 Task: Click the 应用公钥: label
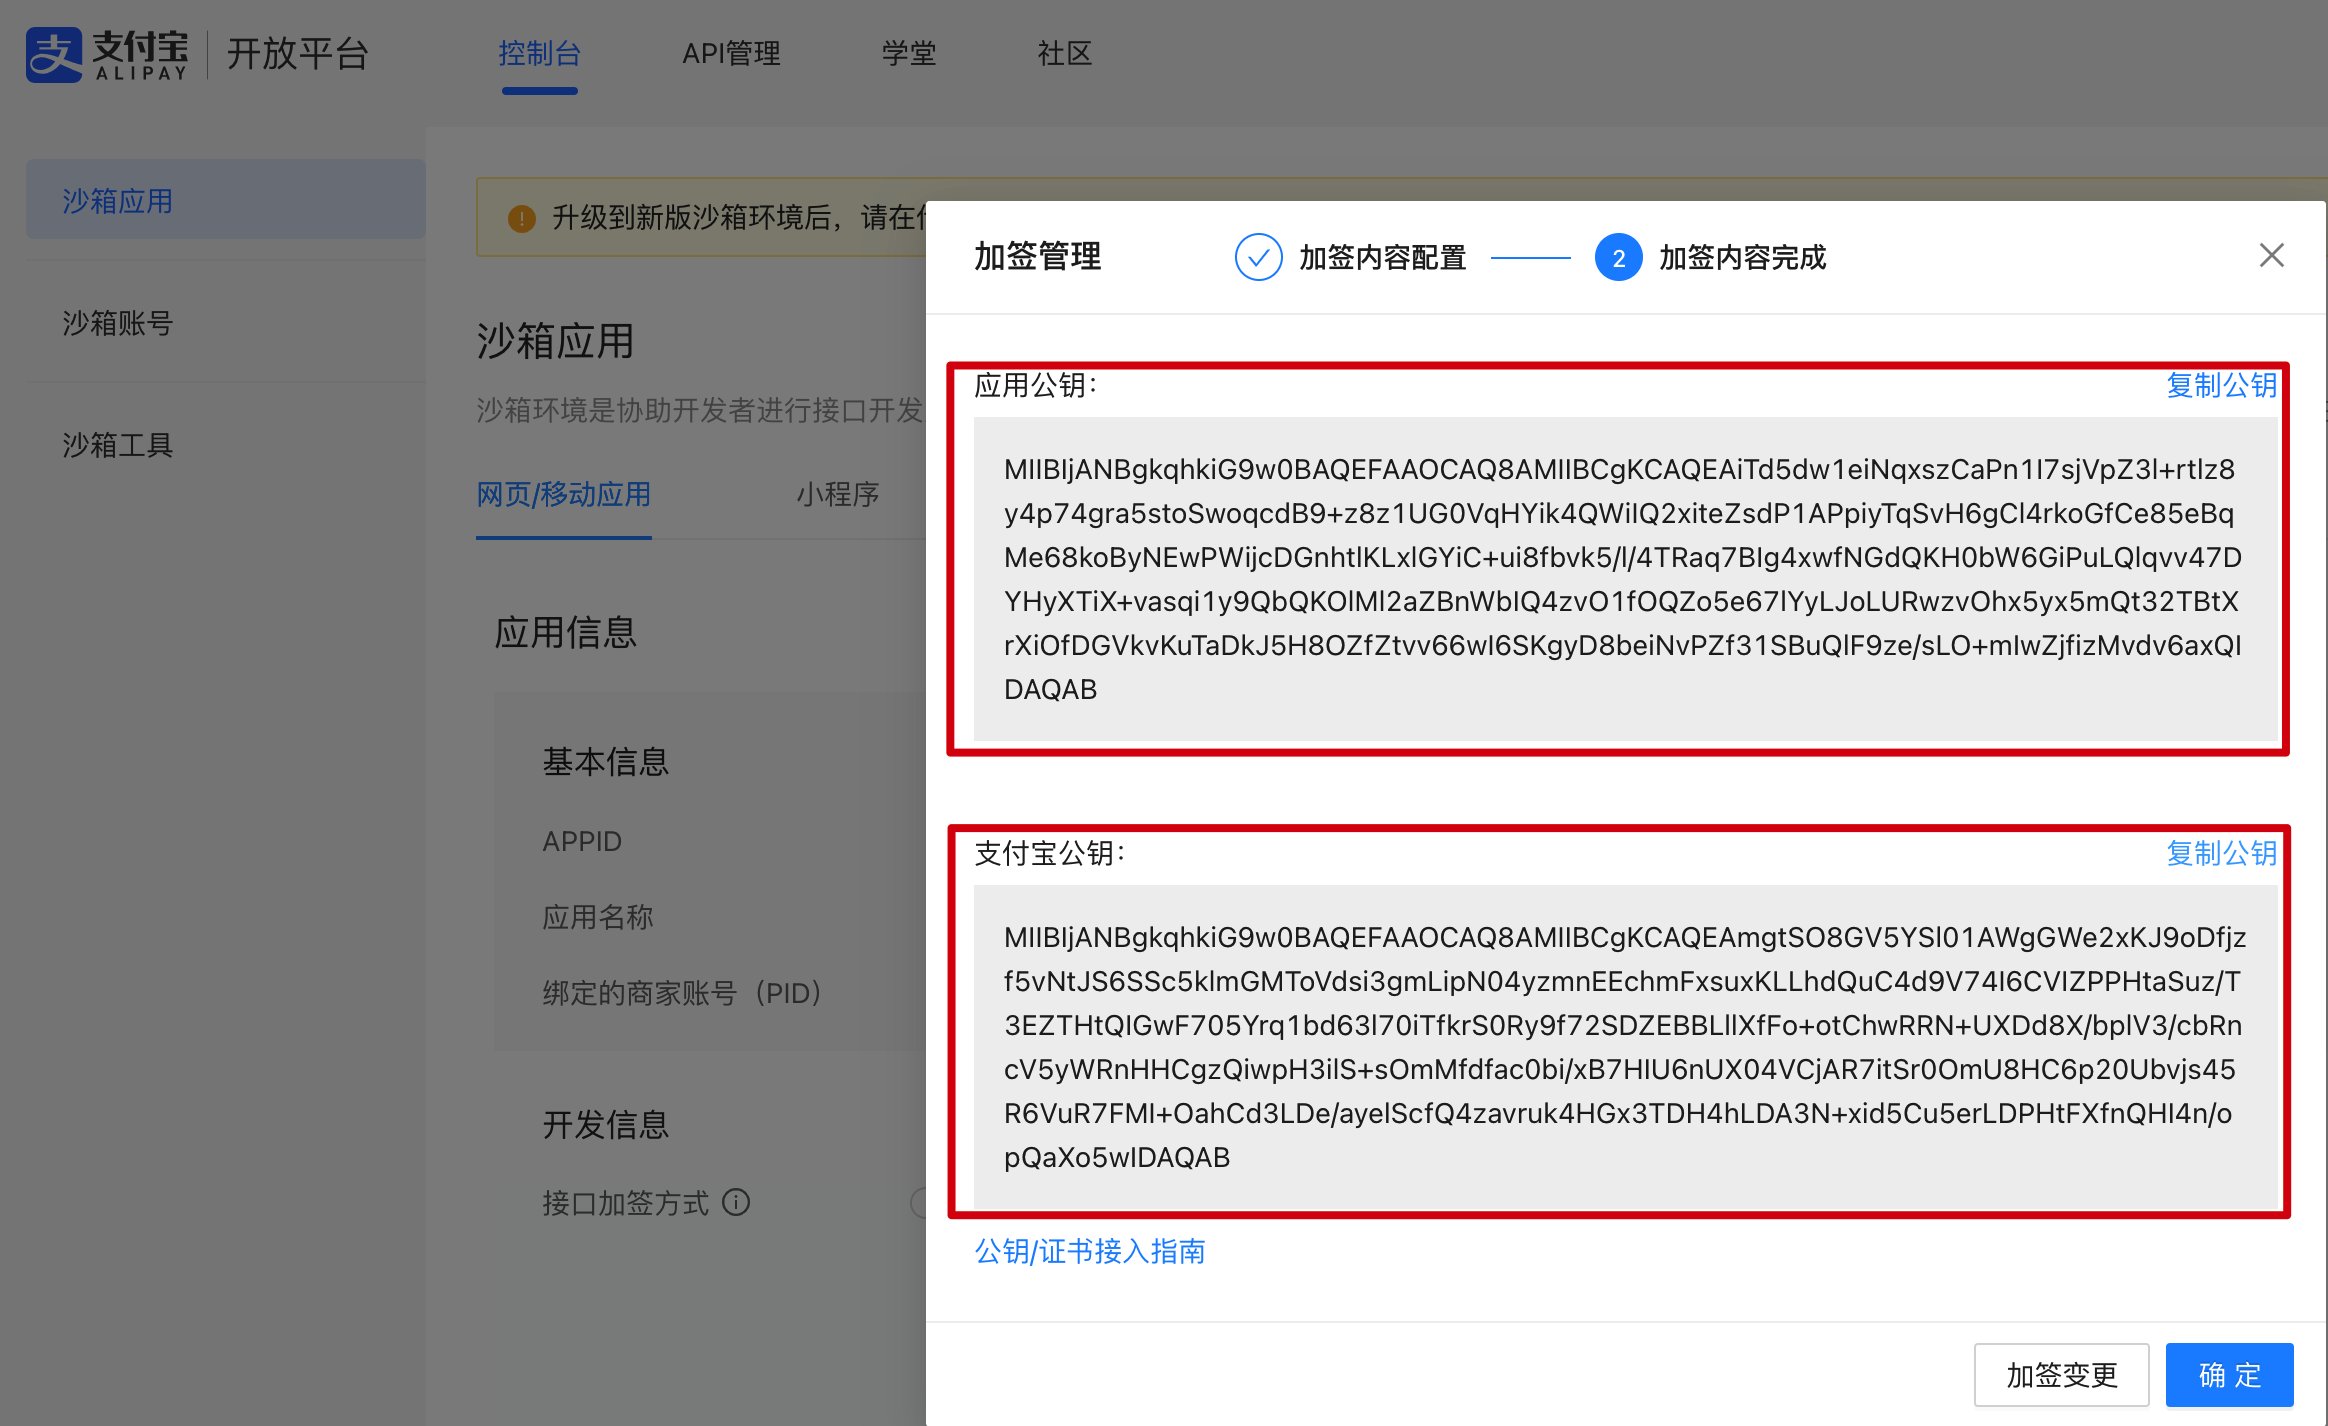point(1036,385)
